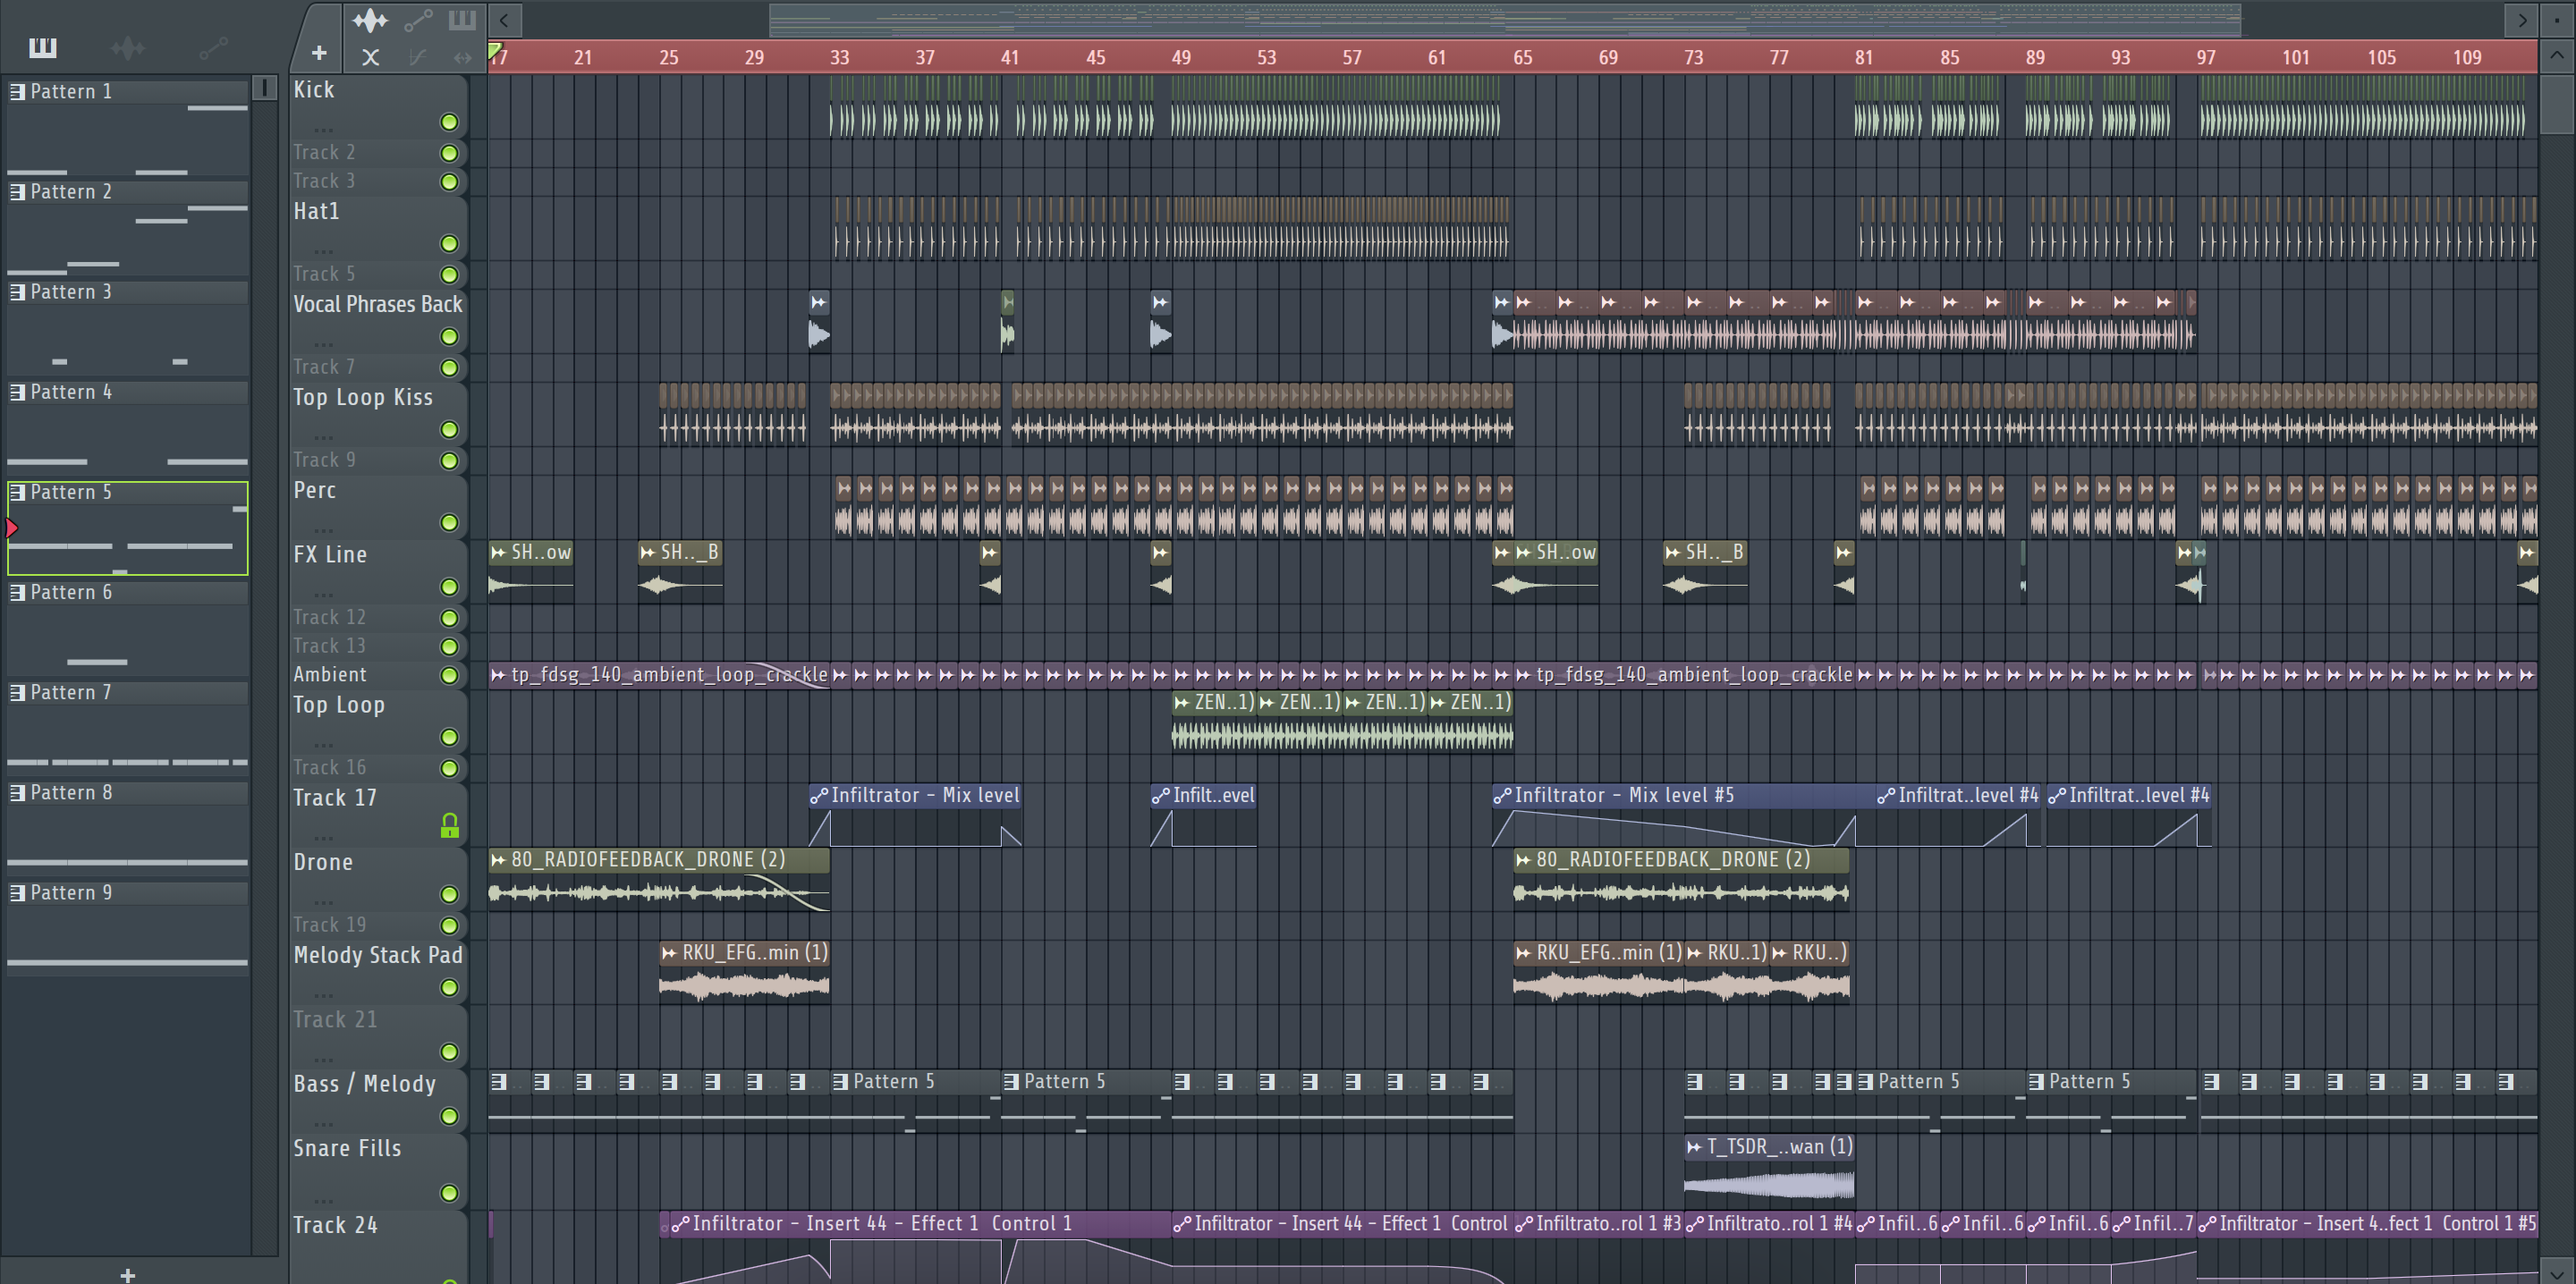Viewport: 2576px width, 1284px height.
Task: Open the first ZEN..1) clip menu
Action: click(x=1182, y=703)
